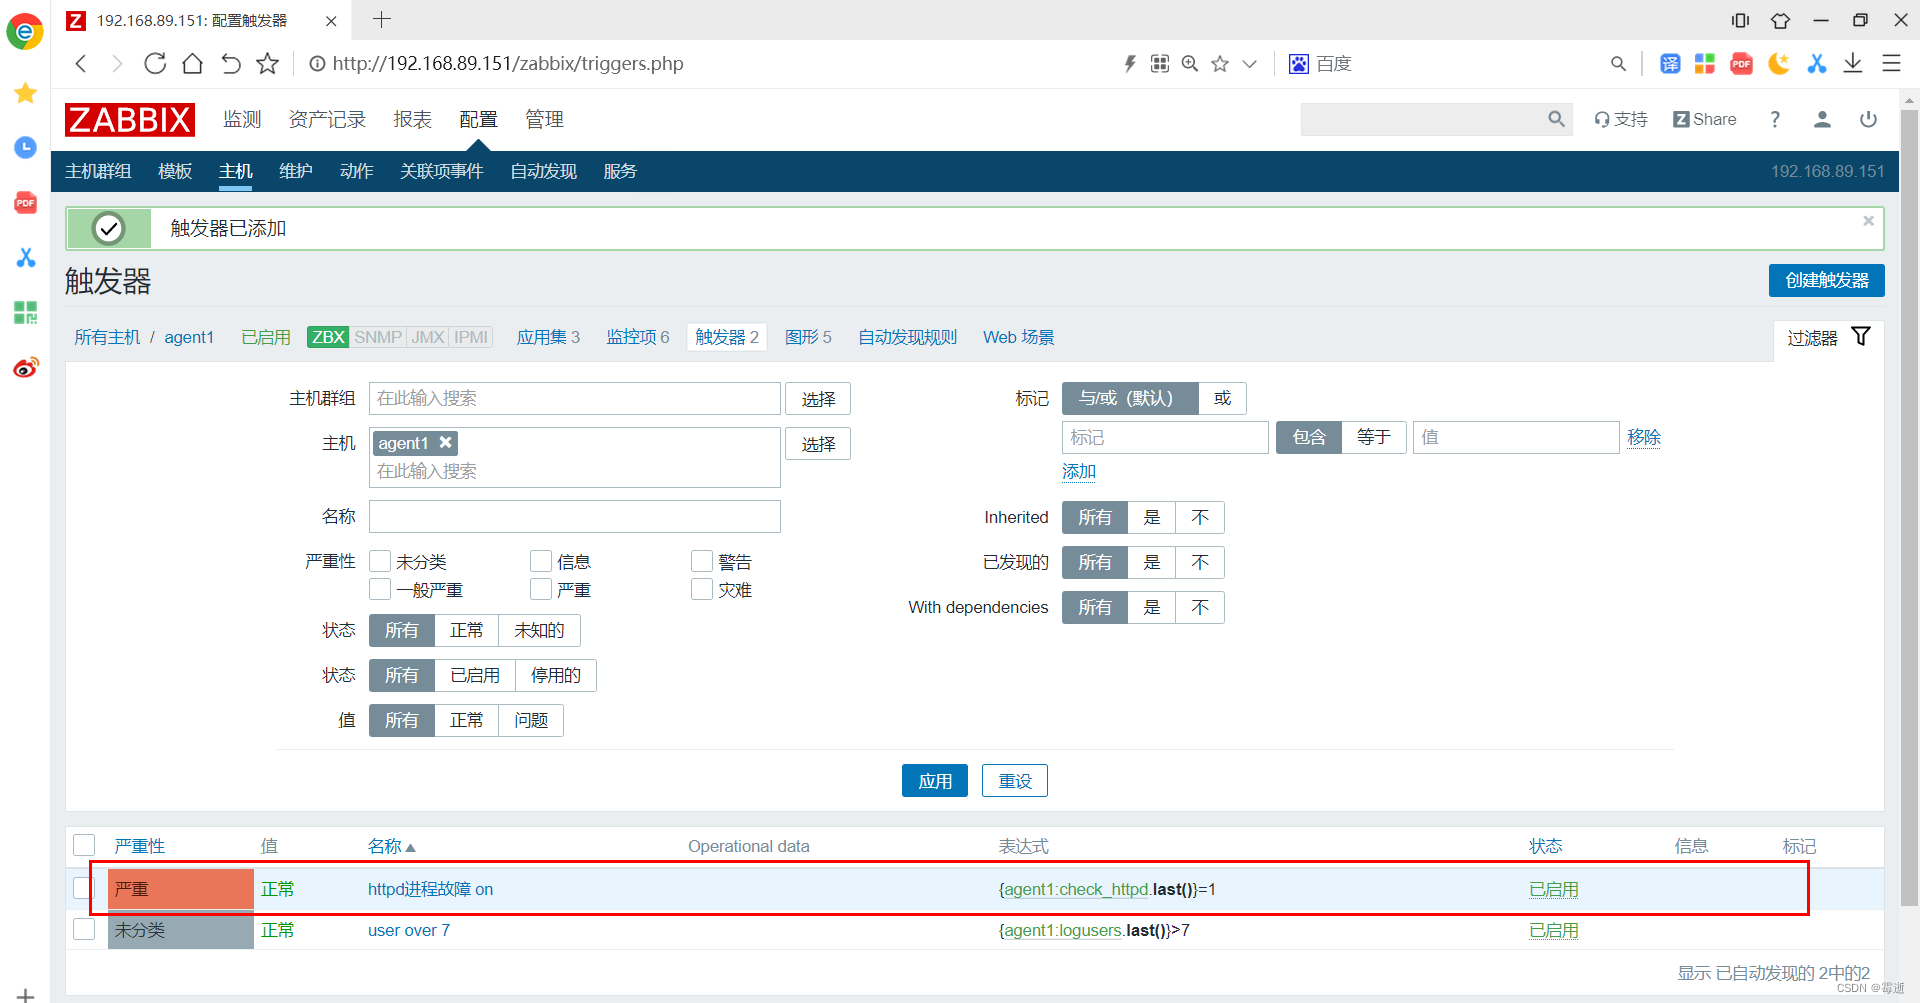Expand the address bar dropdown chevron

(1249, 64)
